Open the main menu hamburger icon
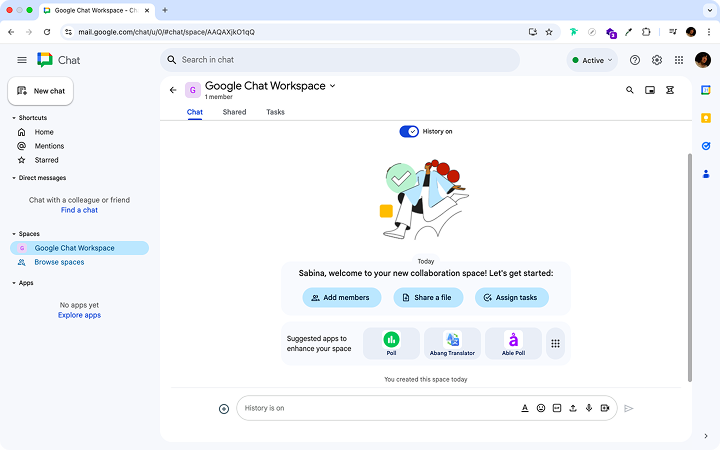Screen dimensions: 720x450 (22, 60)
